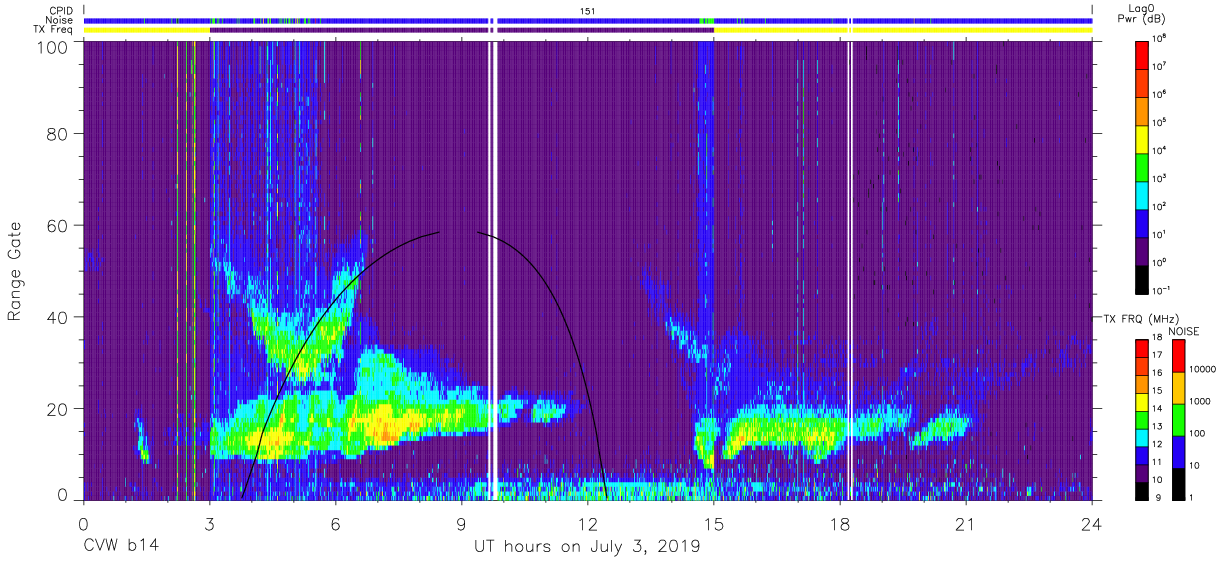Click the 9 label on TX FRQ scale
Viewport: 1228px width, 567px height.
(x=1158, y=497)
